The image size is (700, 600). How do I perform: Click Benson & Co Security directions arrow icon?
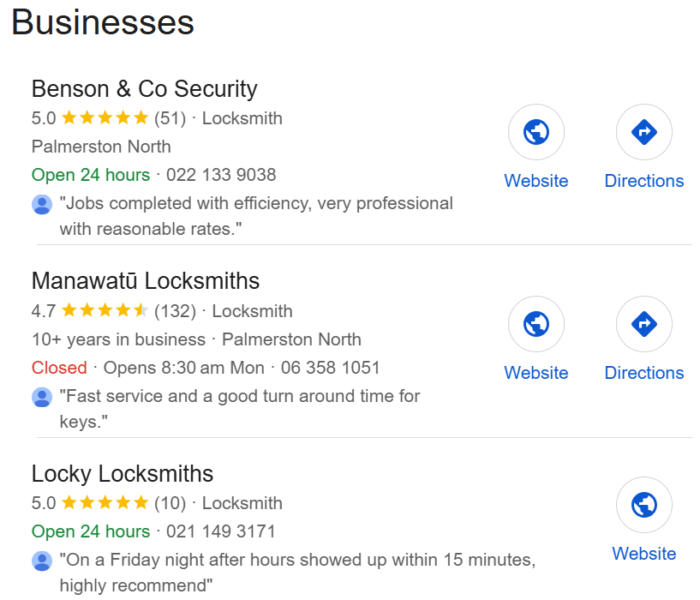click(x=644, y=132)
